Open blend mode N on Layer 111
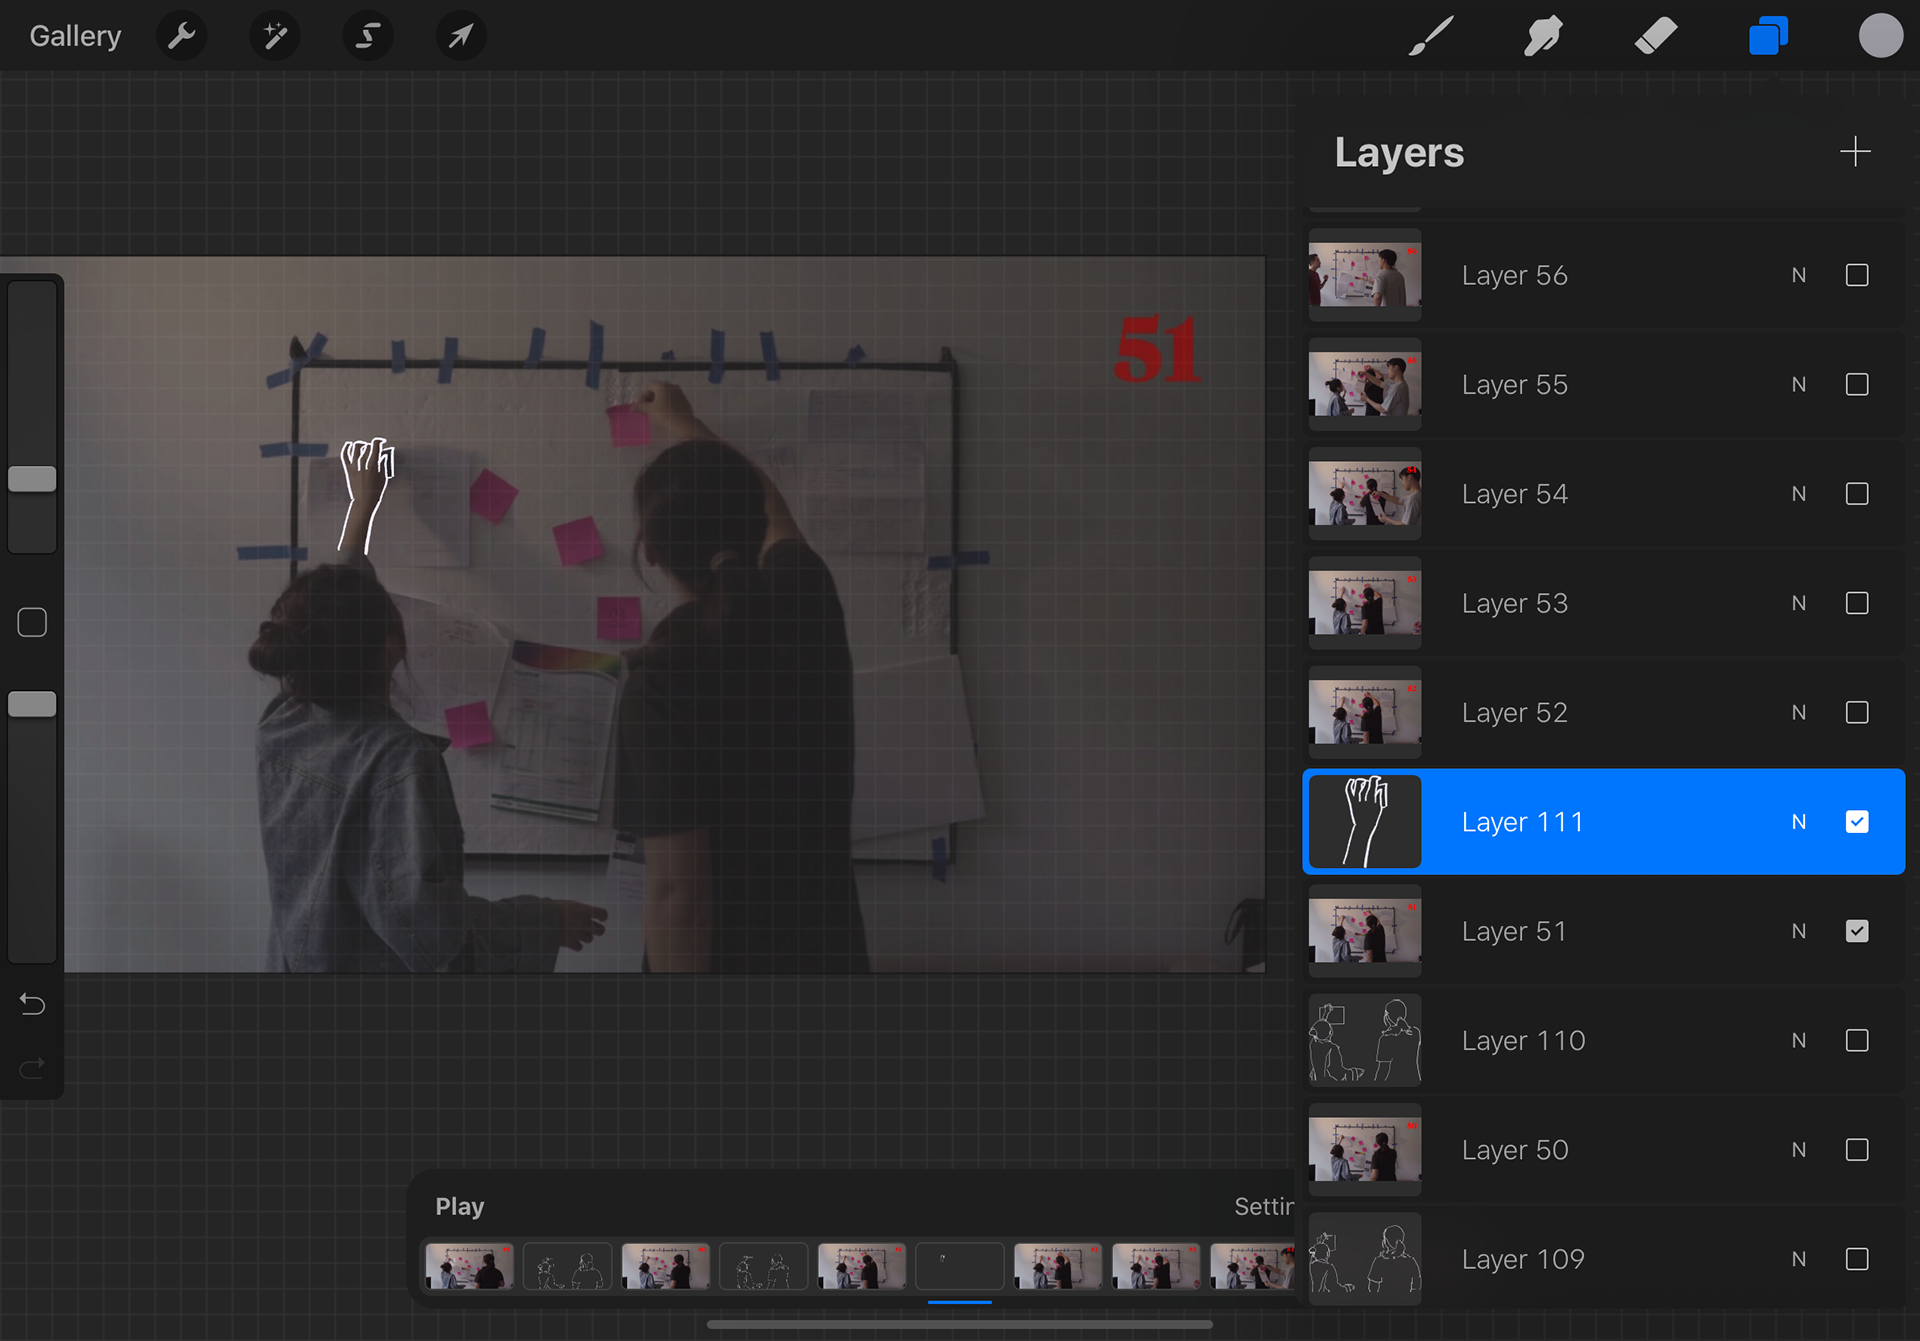This screenshot has width=1920, height=1341. [x=1798, y=822]
